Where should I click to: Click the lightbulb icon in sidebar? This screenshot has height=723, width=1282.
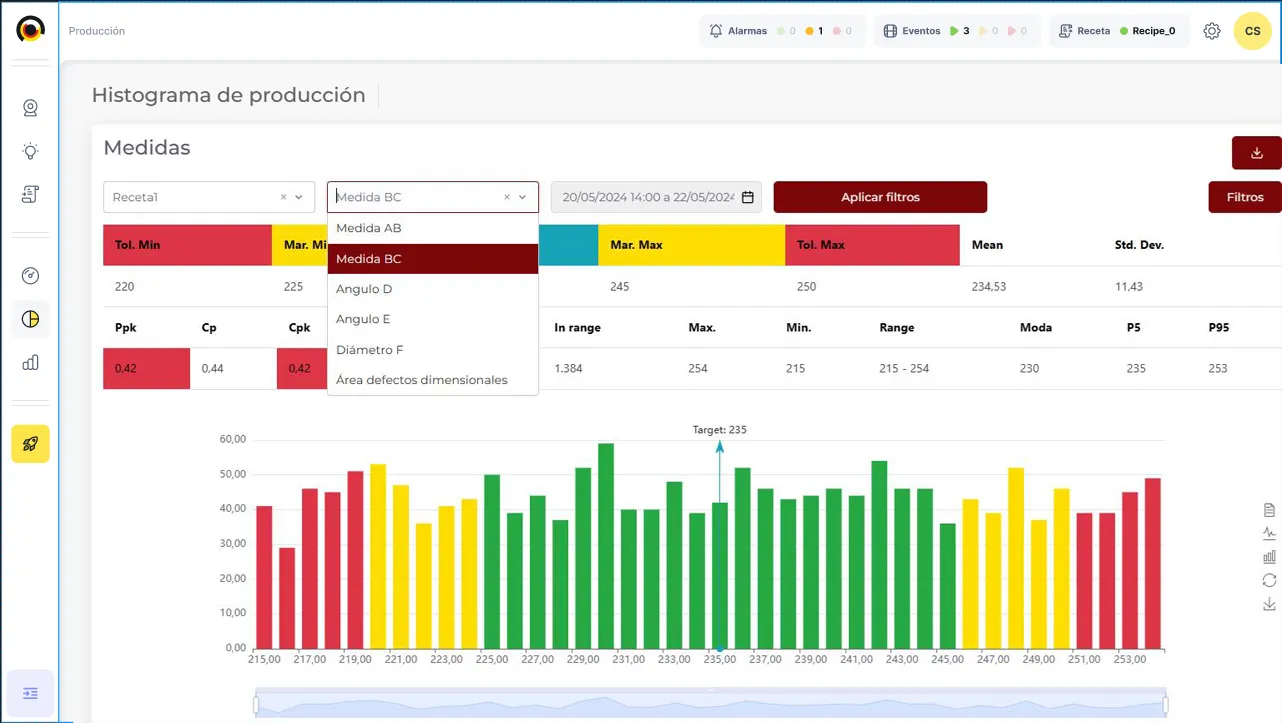[x=30, y=151]
